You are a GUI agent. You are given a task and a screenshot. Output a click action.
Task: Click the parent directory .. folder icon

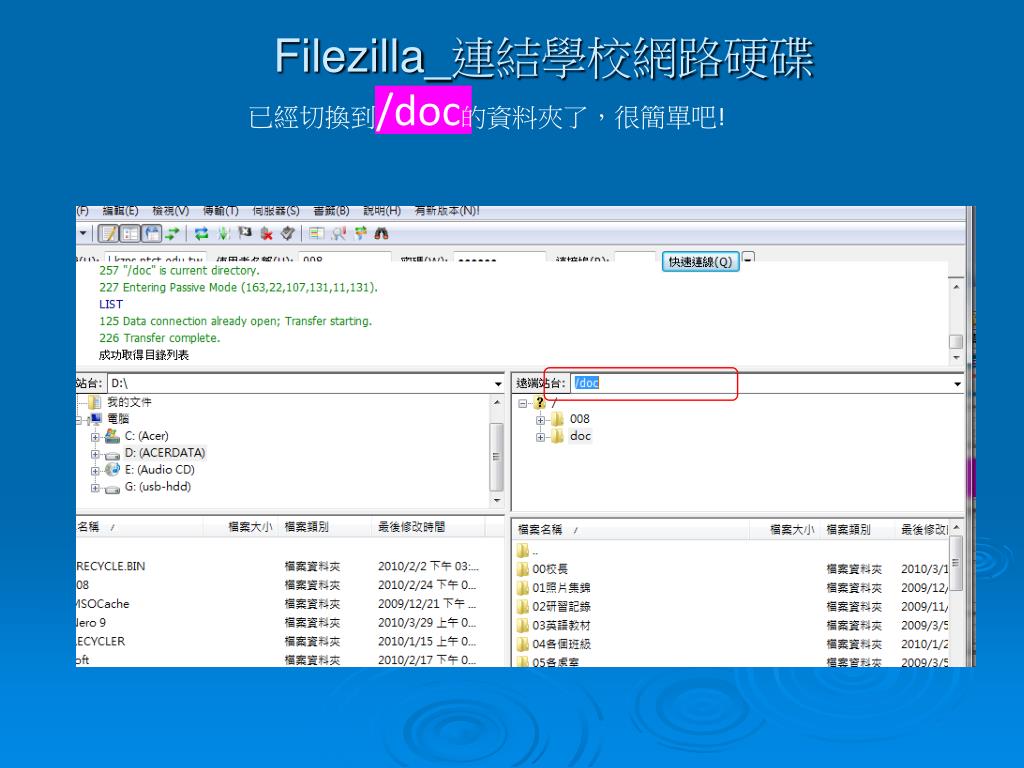522,551
